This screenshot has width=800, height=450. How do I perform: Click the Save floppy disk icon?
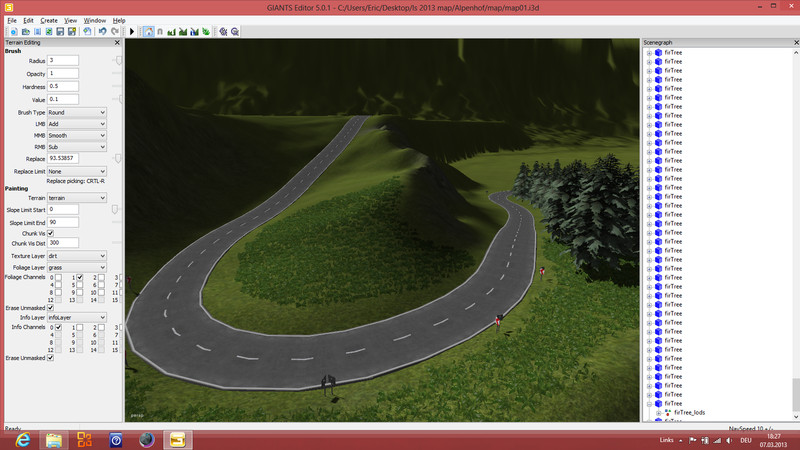[x=60, y=32]
